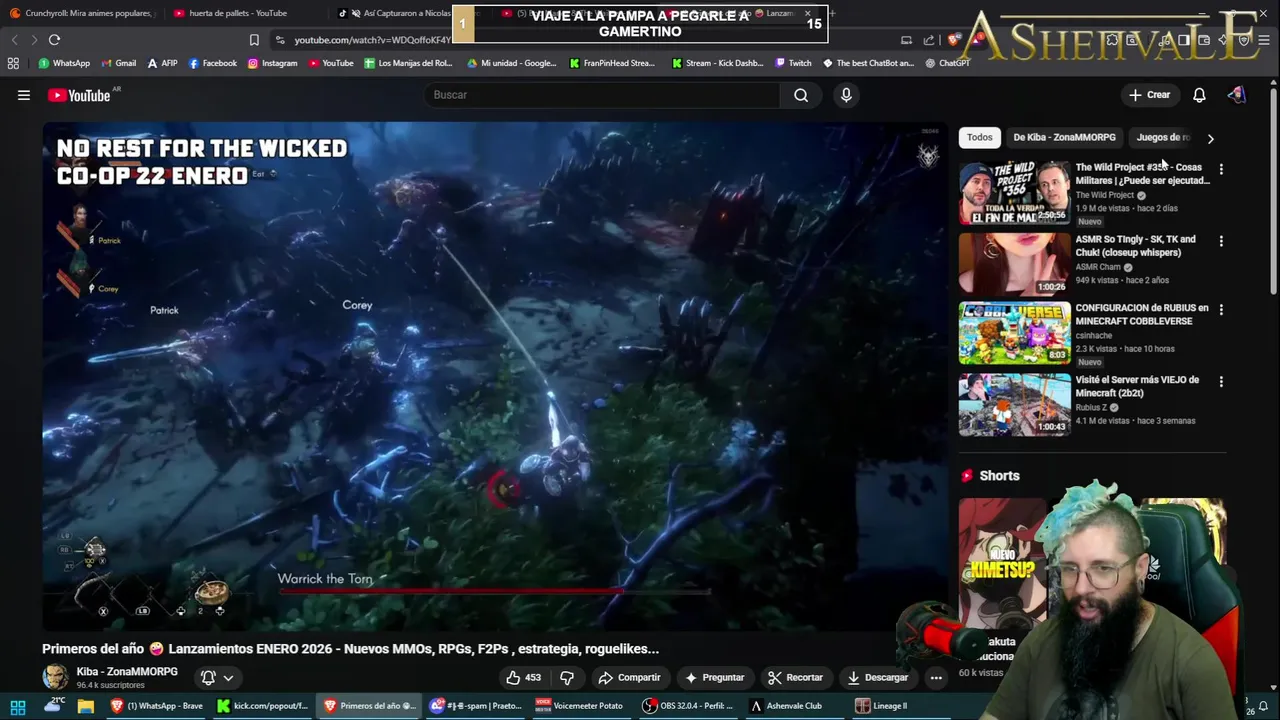The width and height of the screenshot is (1280, 720).
Task: Open Windows Start menu
Action: pyautogui.click(x=18, y=706)
